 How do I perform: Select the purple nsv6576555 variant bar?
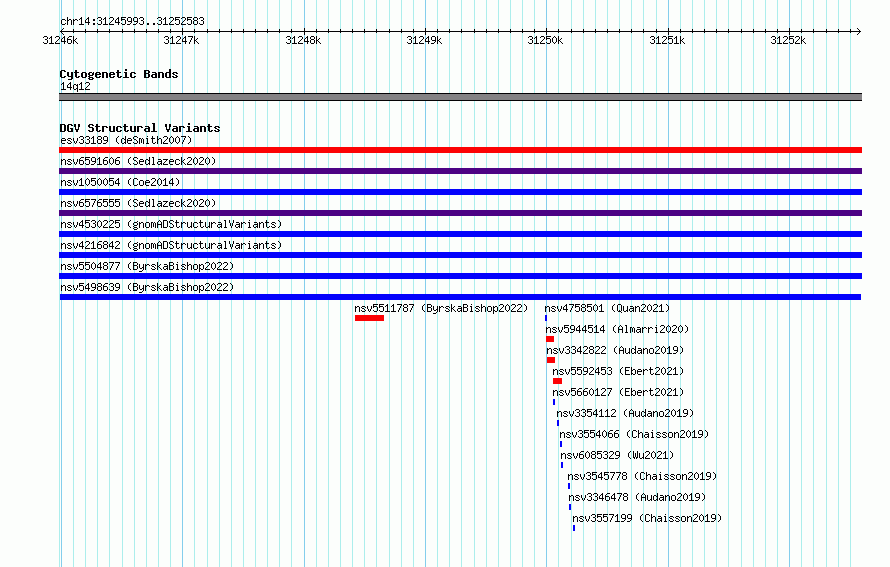click(x=460, y=213)
